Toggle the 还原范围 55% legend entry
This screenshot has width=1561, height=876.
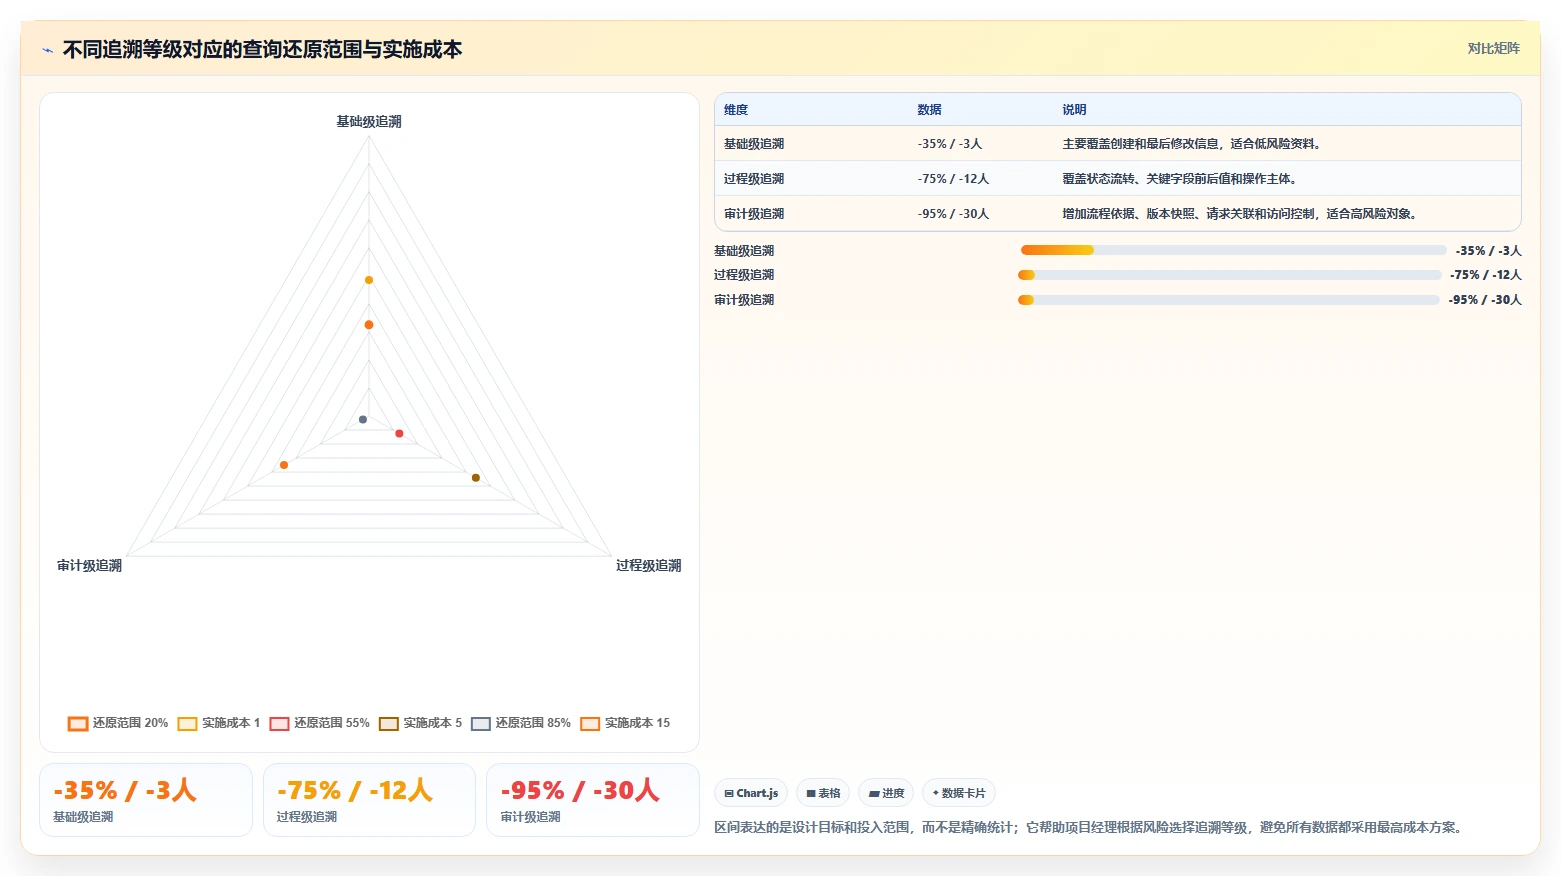[x=320, y=723]
